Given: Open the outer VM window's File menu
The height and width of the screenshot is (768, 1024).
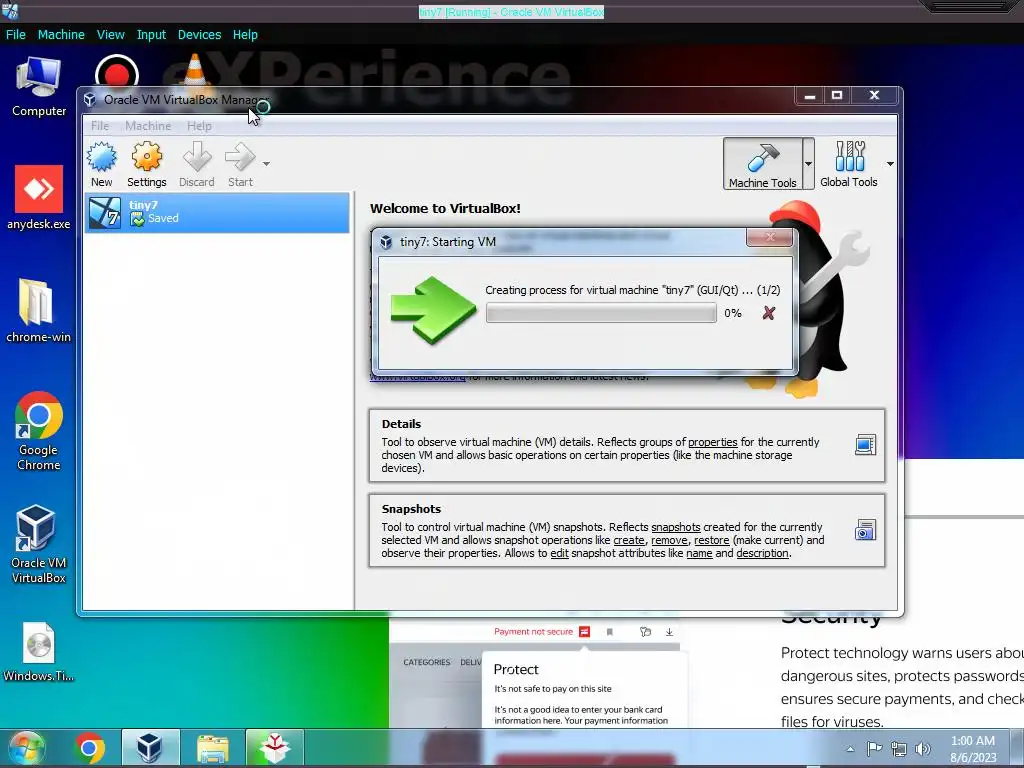Looking at the screenshot, I should [x=16, y=35].
